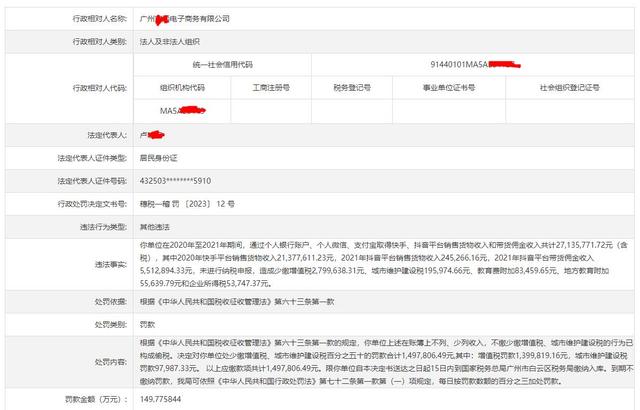Click the company name starting with 广州
The image size is (640, 410).
184,18
